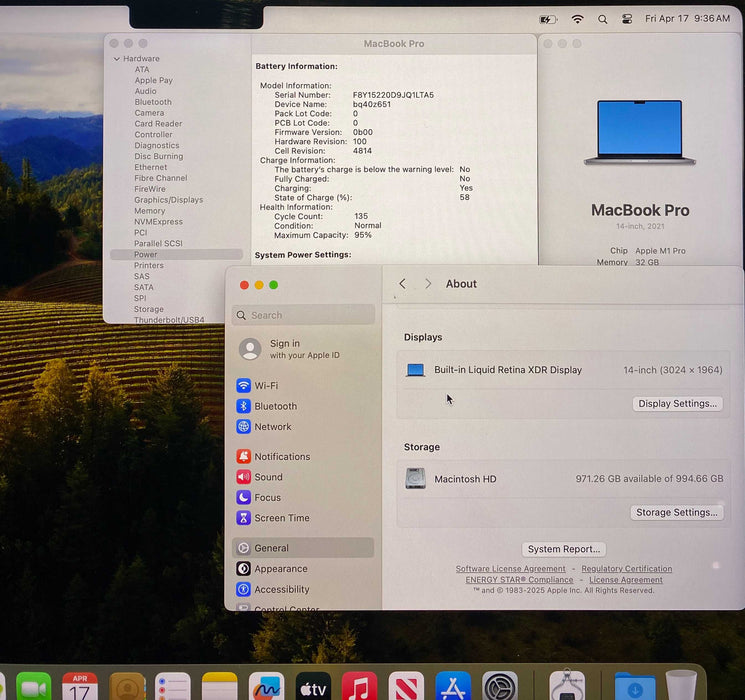This screenshot has height=700, width=745.
Task: Open Screen Time in Settings sidebar
Action: pos(304,518)
